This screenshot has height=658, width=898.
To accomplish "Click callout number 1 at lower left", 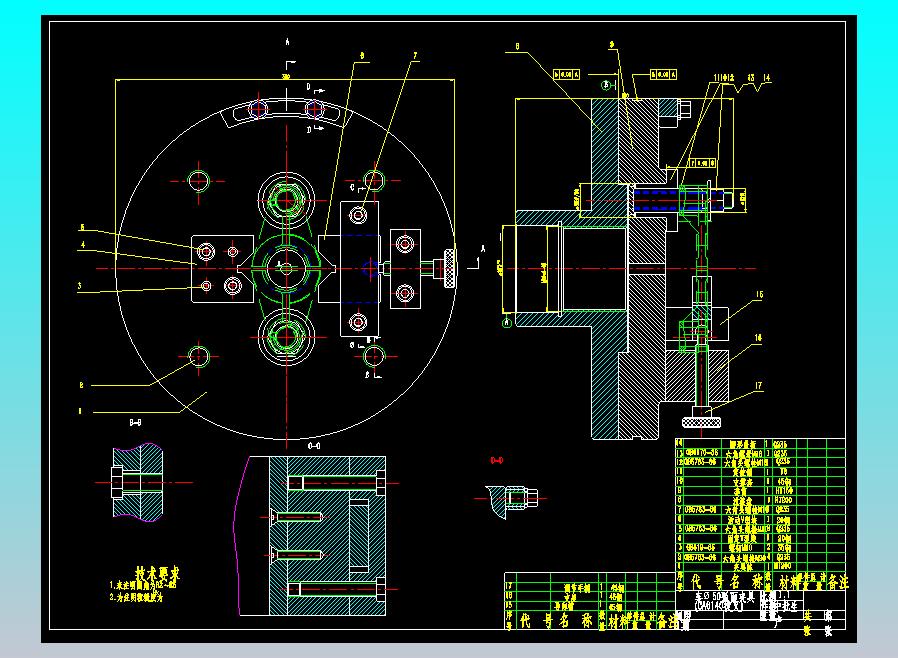I will point(80,411).
